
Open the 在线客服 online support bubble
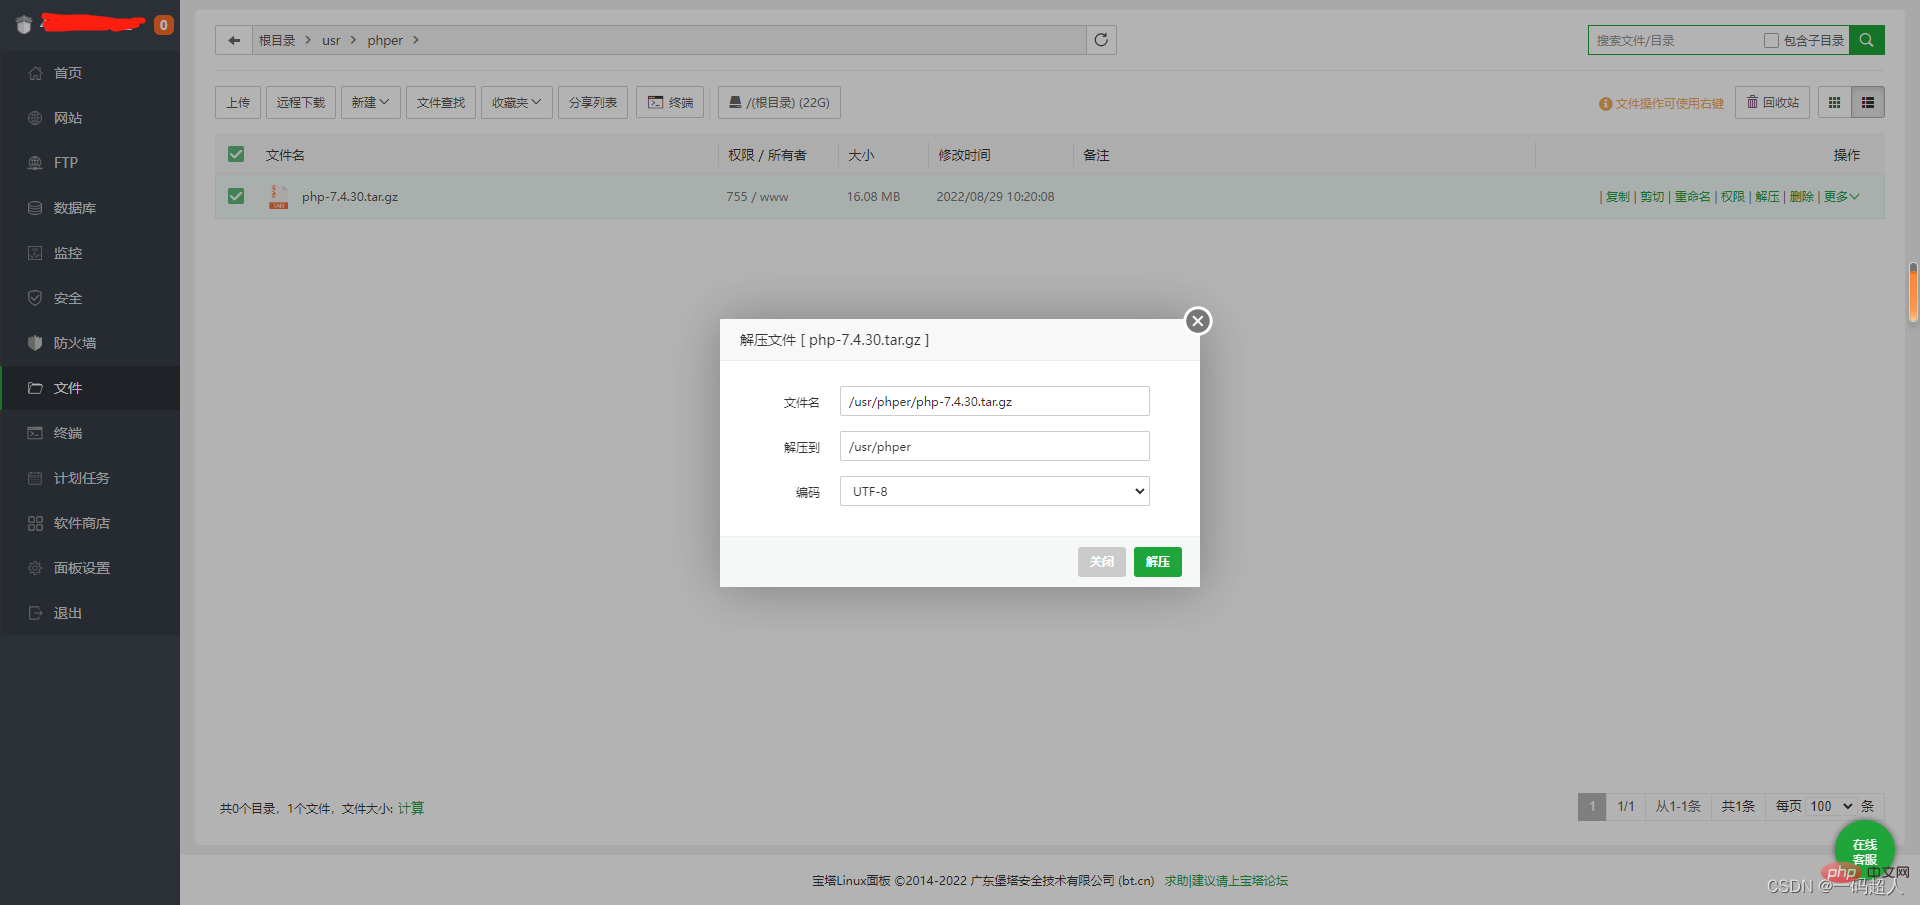coord(1865,851)
